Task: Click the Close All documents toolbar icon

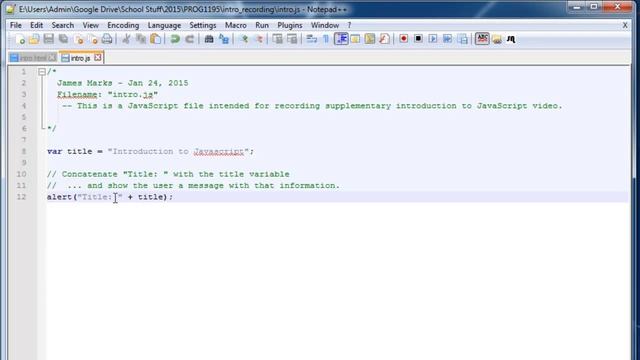Action: [93, 39]
